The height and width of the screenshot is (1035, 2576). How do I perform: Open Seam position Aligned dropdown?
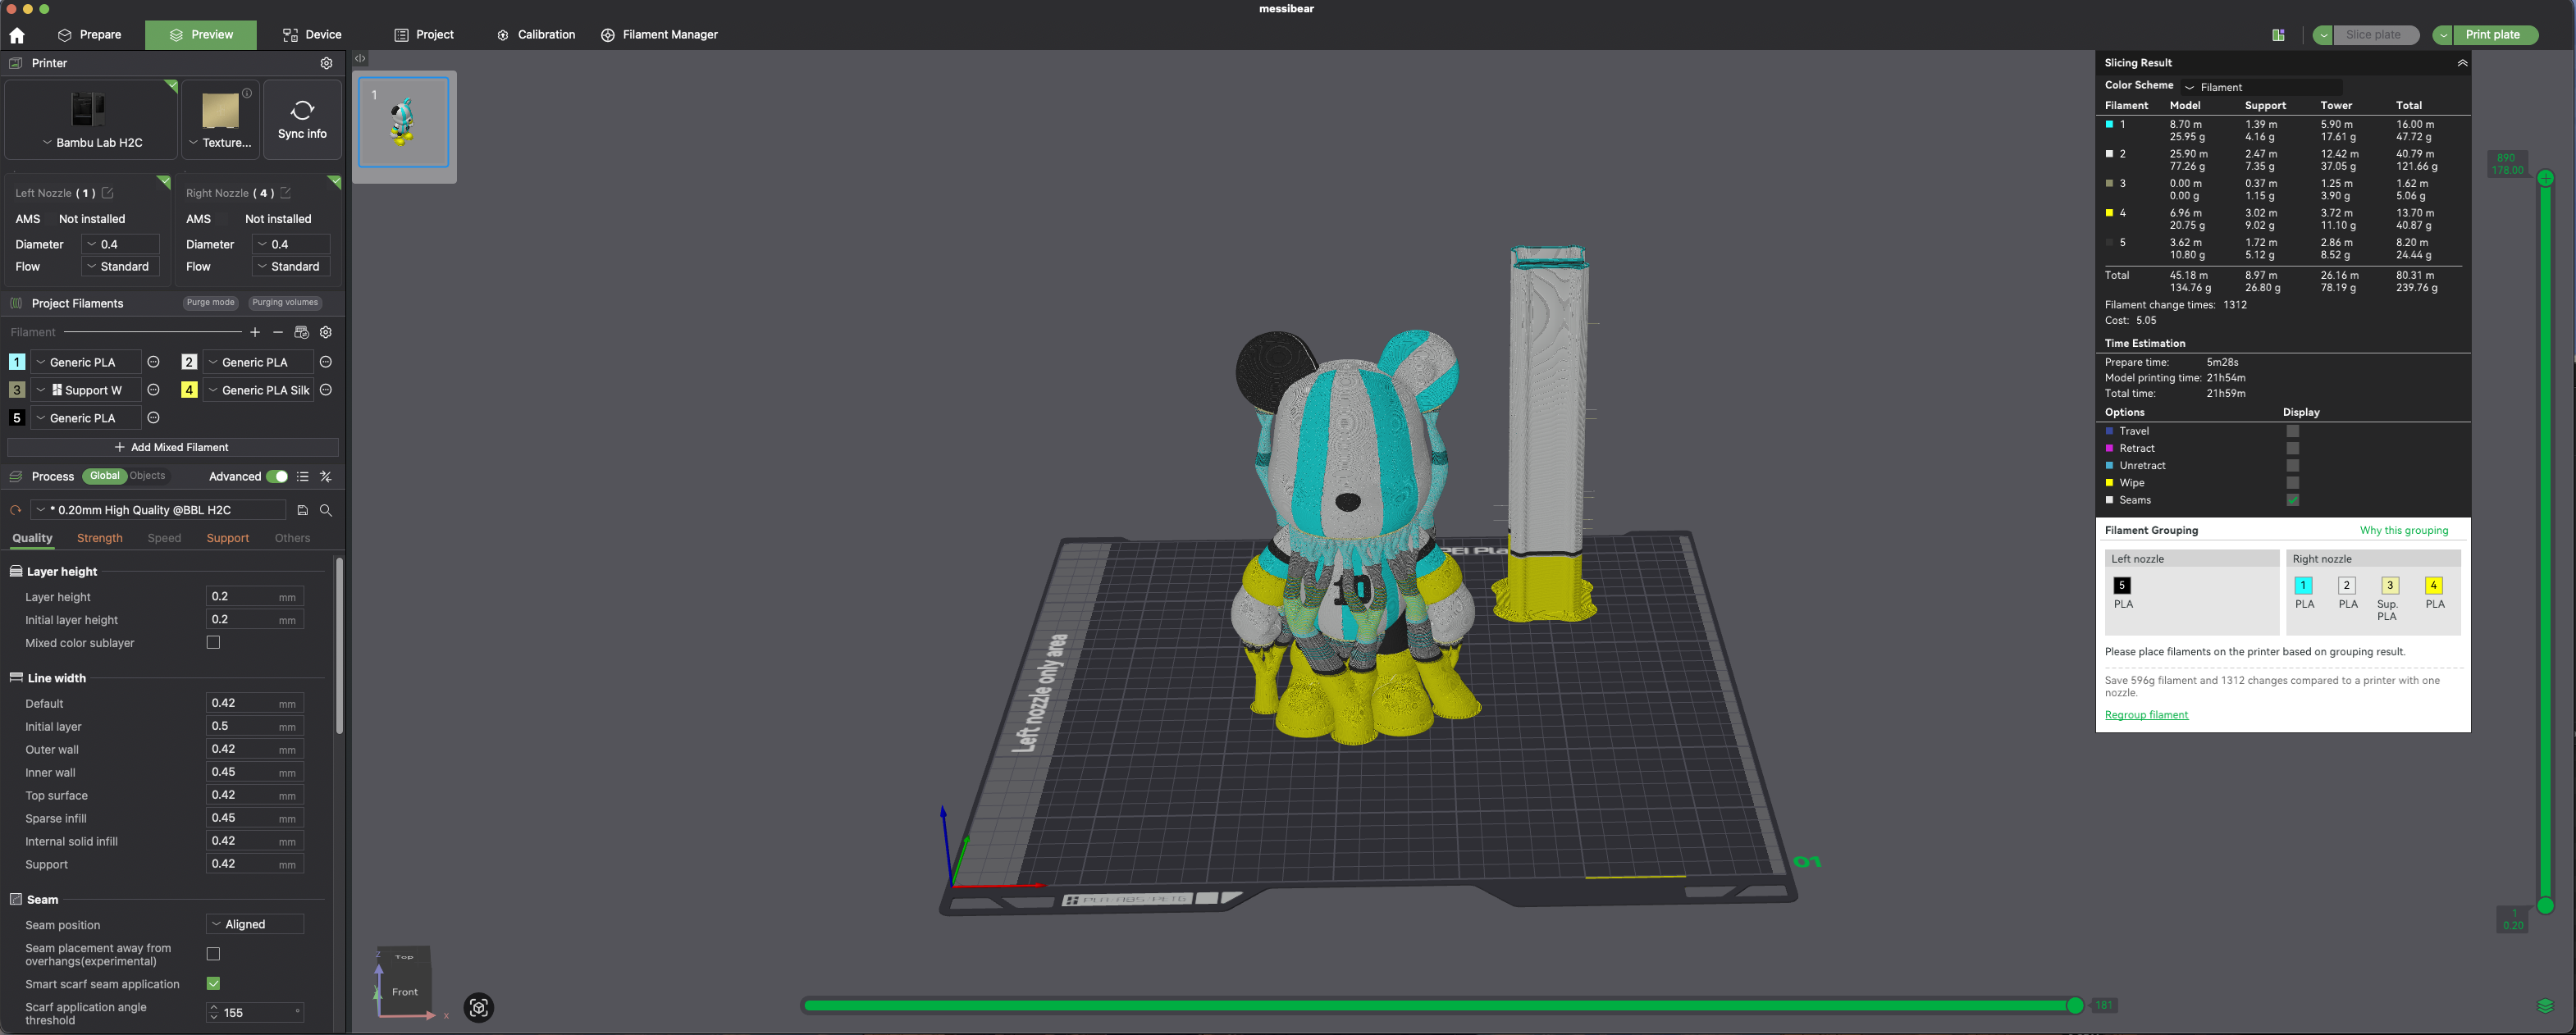[255, 924]
